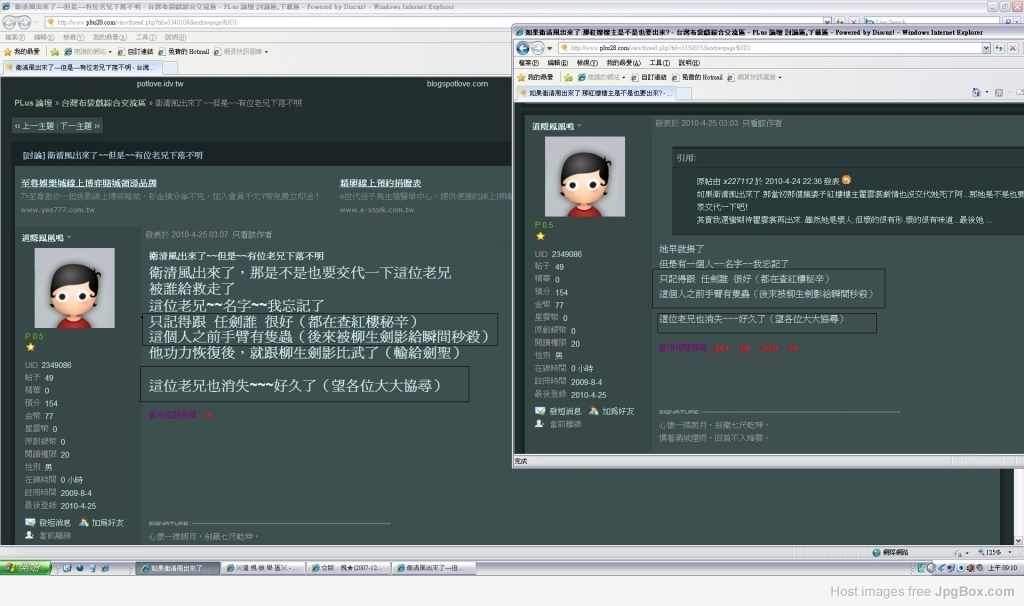
Task: Click the Back button in the left browser
Action: (11, 21)
